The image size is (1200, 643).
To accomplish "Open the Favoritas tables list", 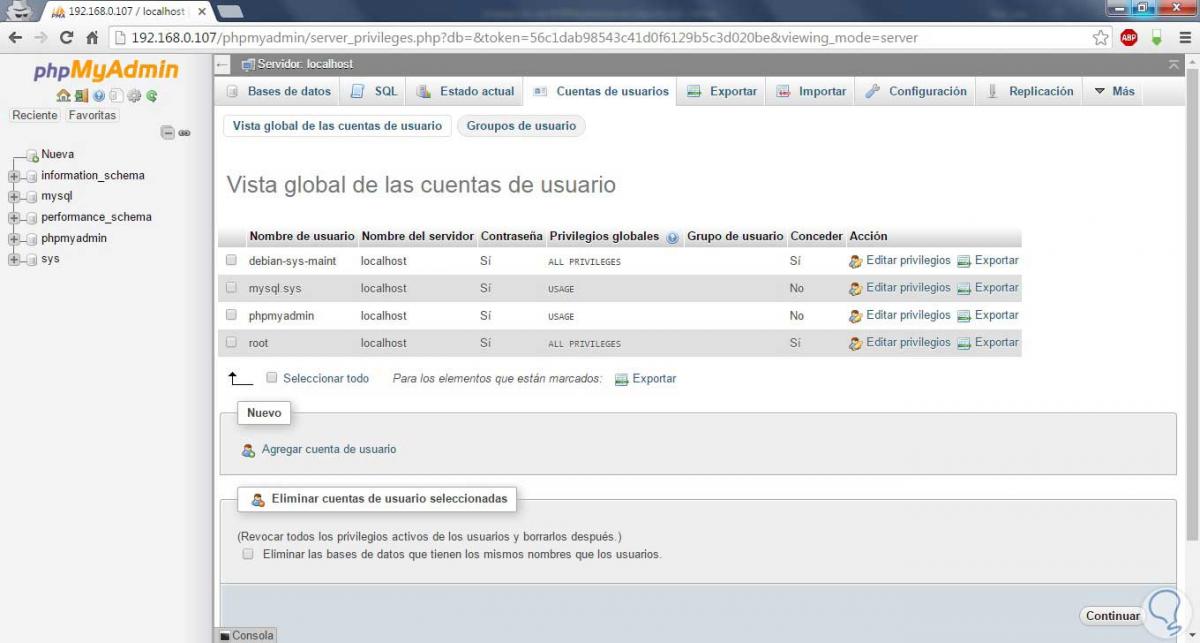I will point(92,116).
